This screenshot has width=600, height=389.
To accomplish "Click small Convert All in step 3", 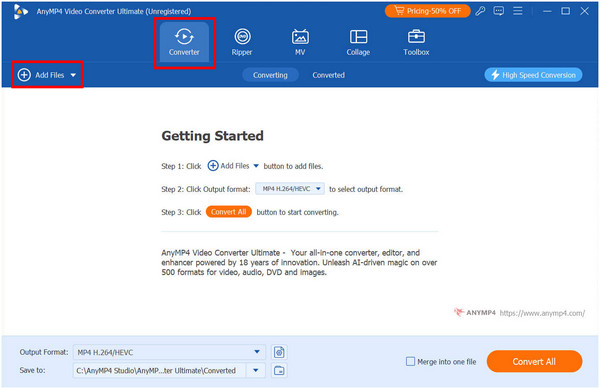I will 228,212.
